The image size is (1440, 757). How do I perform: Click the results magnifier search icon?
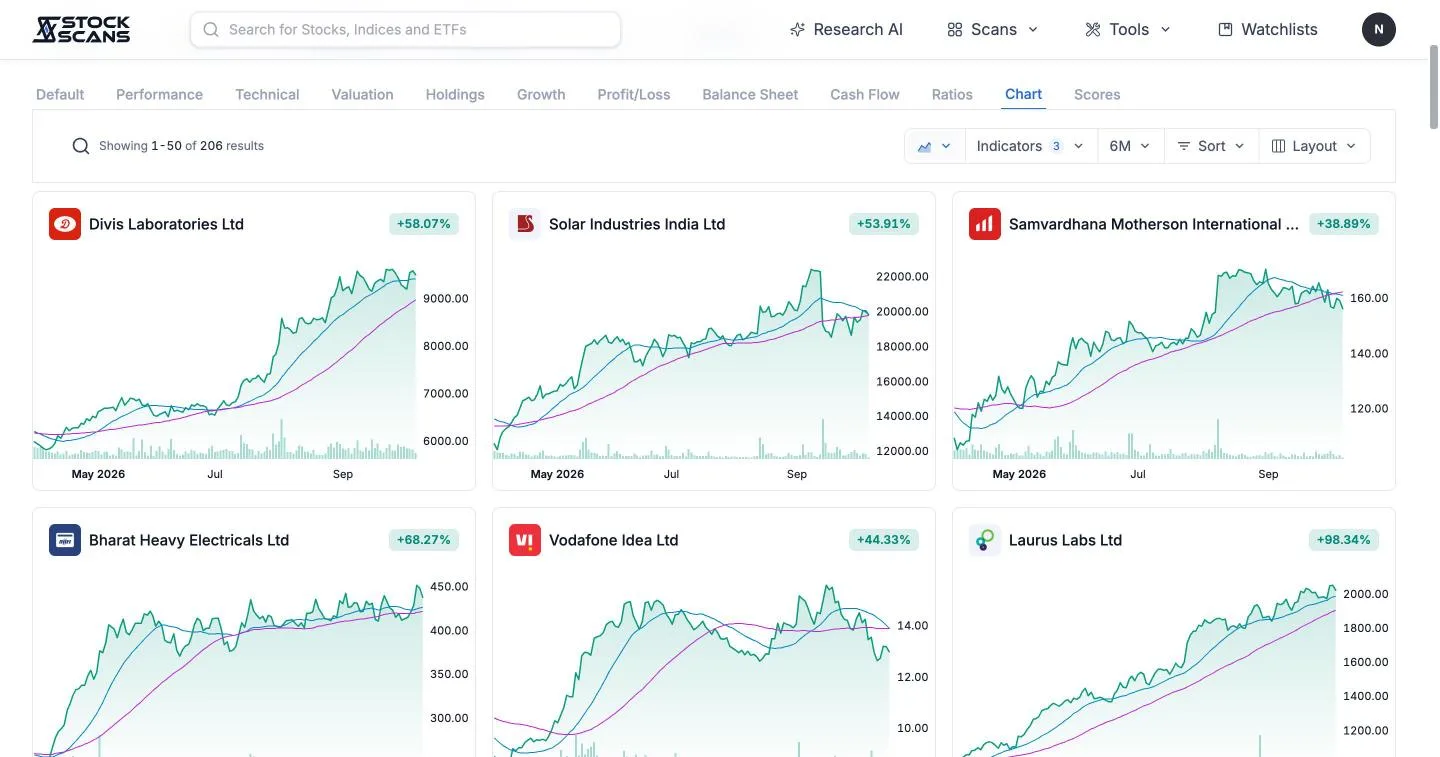coord(81,146)
